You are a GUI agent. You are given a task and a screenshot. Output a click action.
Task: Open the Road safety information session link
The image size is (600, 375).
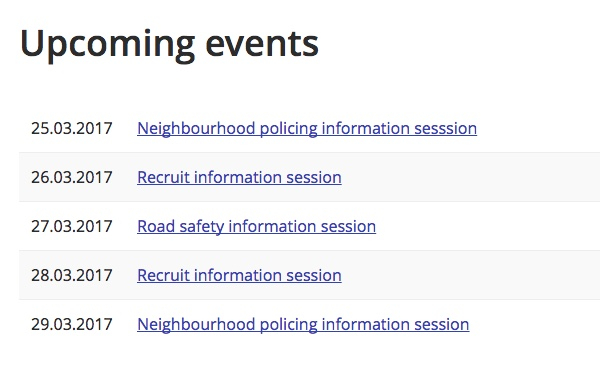(256, 227)
